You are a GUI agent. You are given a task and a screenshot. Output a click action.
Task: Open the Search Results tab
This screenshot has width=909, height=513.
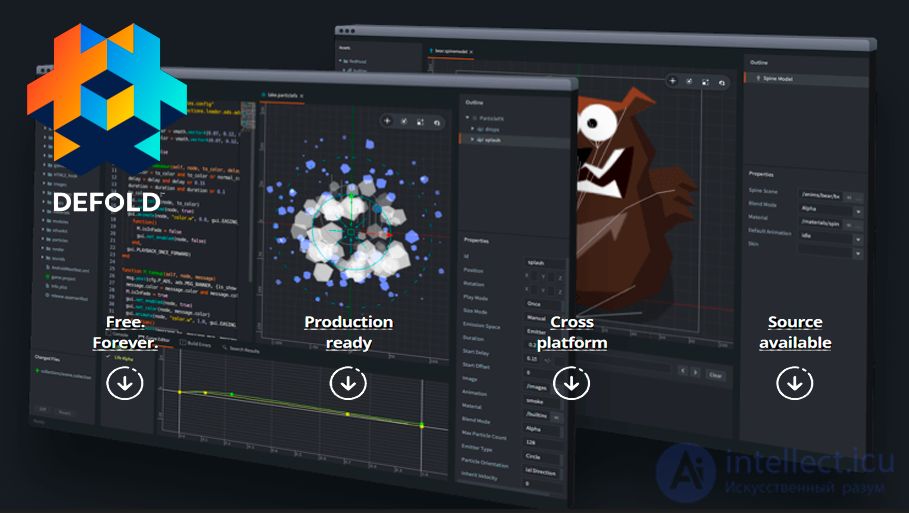(x=241, y=349)
